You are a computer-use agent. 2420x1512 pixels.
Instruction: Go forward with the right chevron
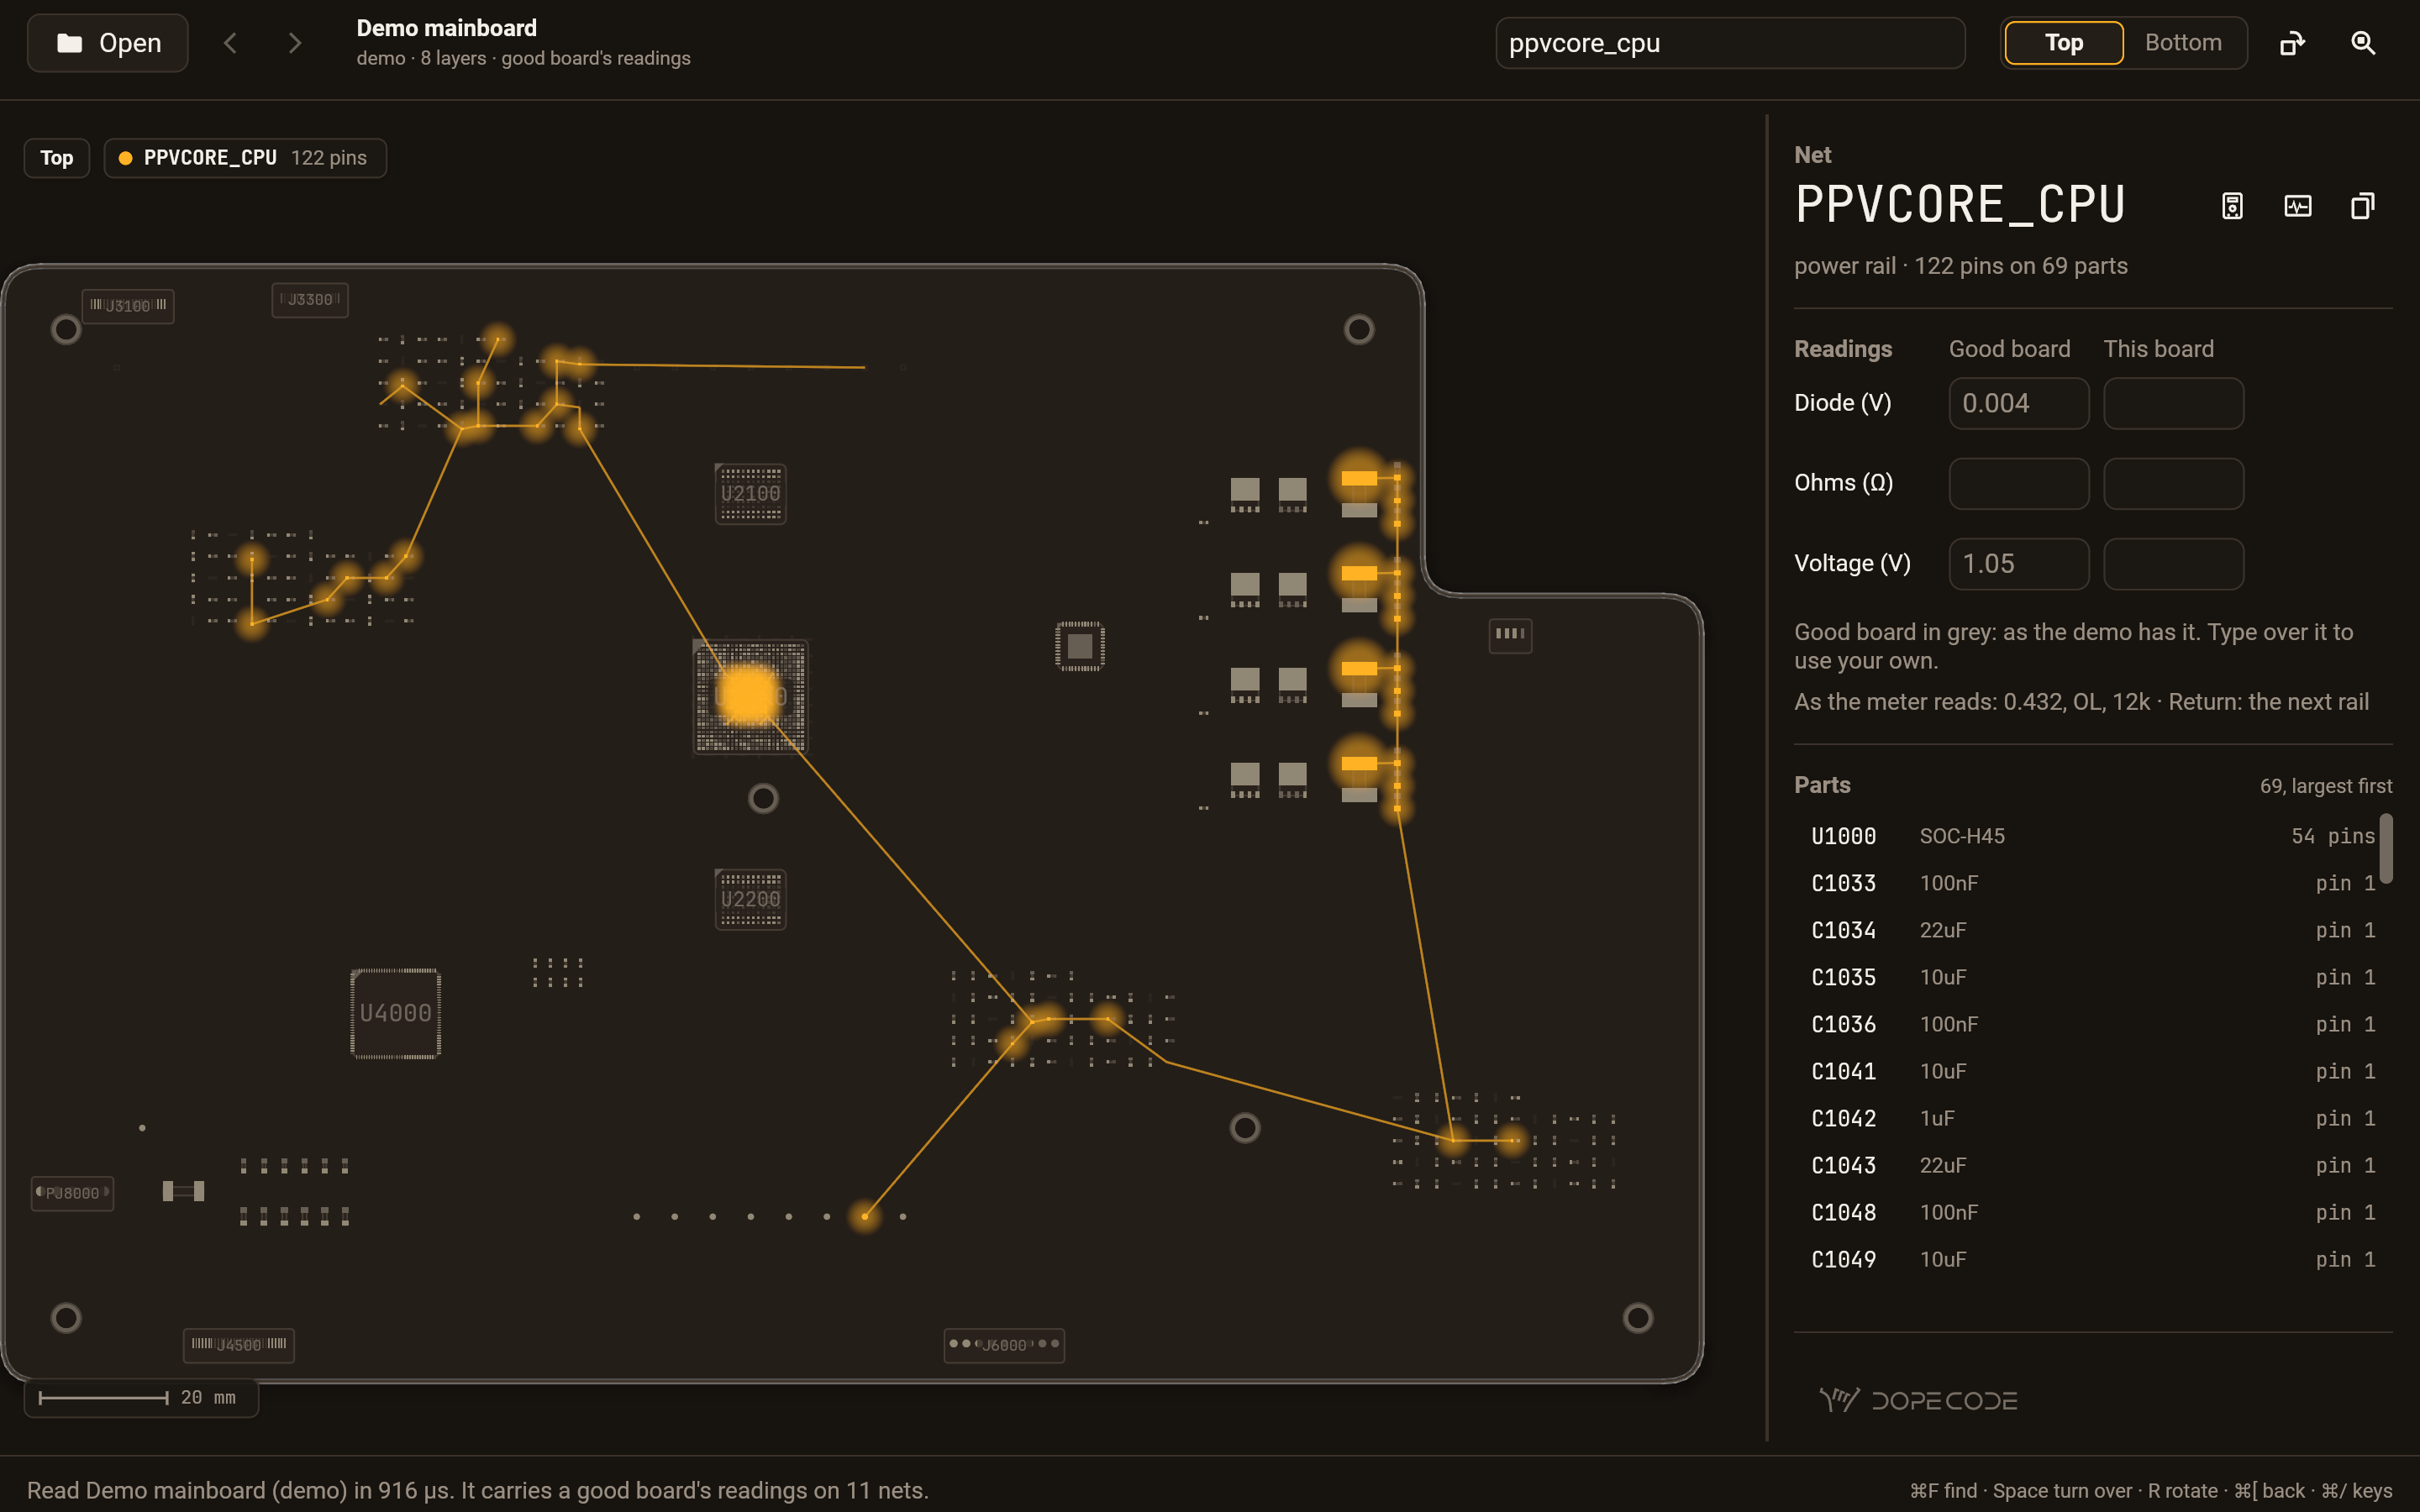(x=294, y=43)
